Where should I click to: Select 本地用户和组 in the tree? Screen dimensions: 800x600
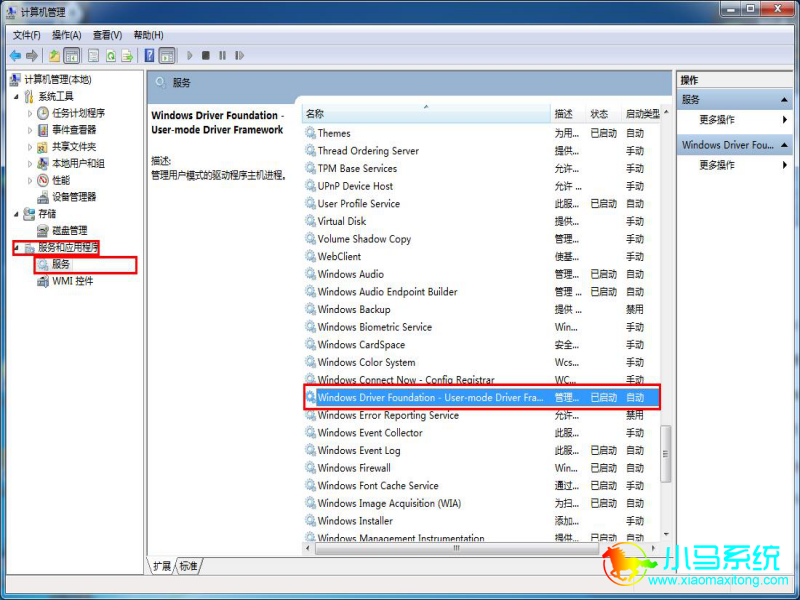79,163
